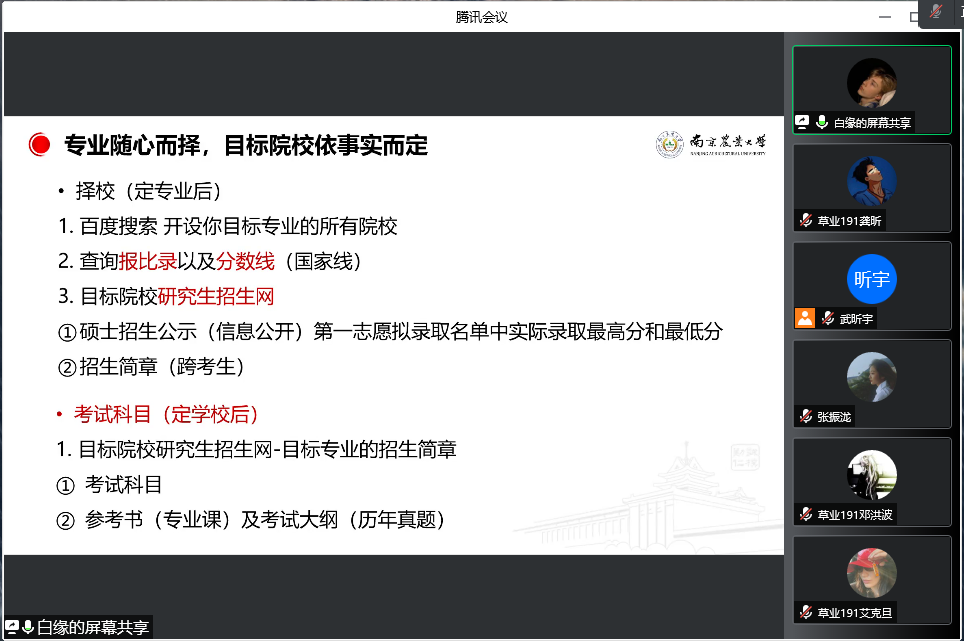Click the green mic icon in the top participant tile
Screen dimensions: 964x641
(x=822, y=122)
